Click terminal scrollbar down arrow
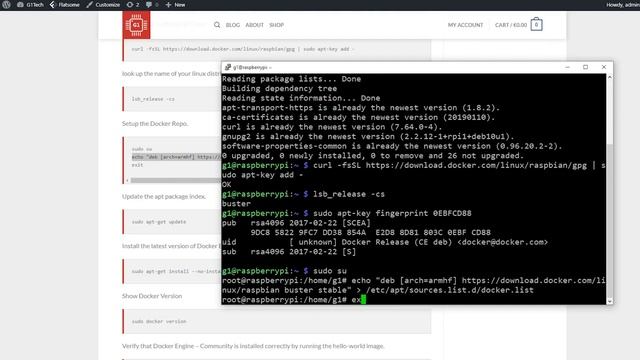Image resolution: width=640 pixels, height=360 pixels. pyautogui.click(x=610, y=301)
